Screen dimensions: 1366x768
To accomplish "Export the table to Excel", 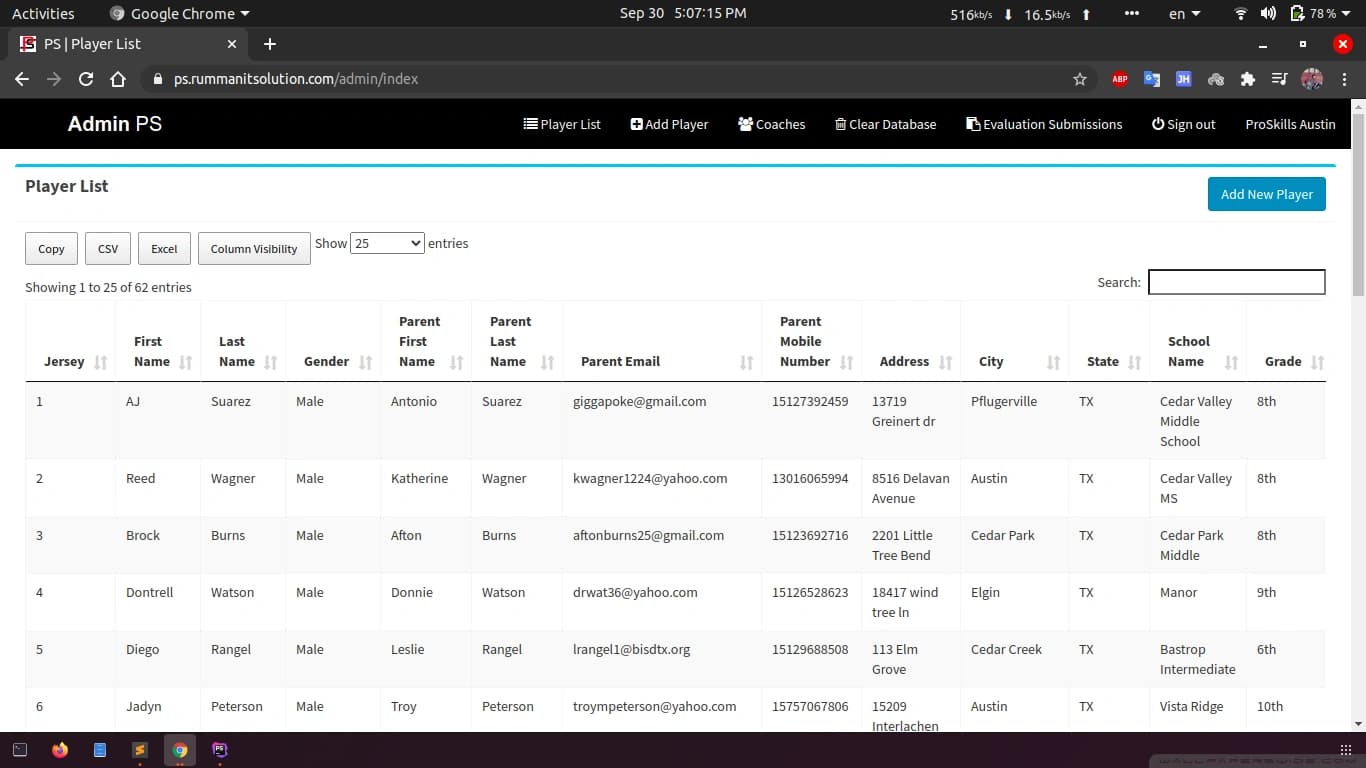I will pos(164,249).
